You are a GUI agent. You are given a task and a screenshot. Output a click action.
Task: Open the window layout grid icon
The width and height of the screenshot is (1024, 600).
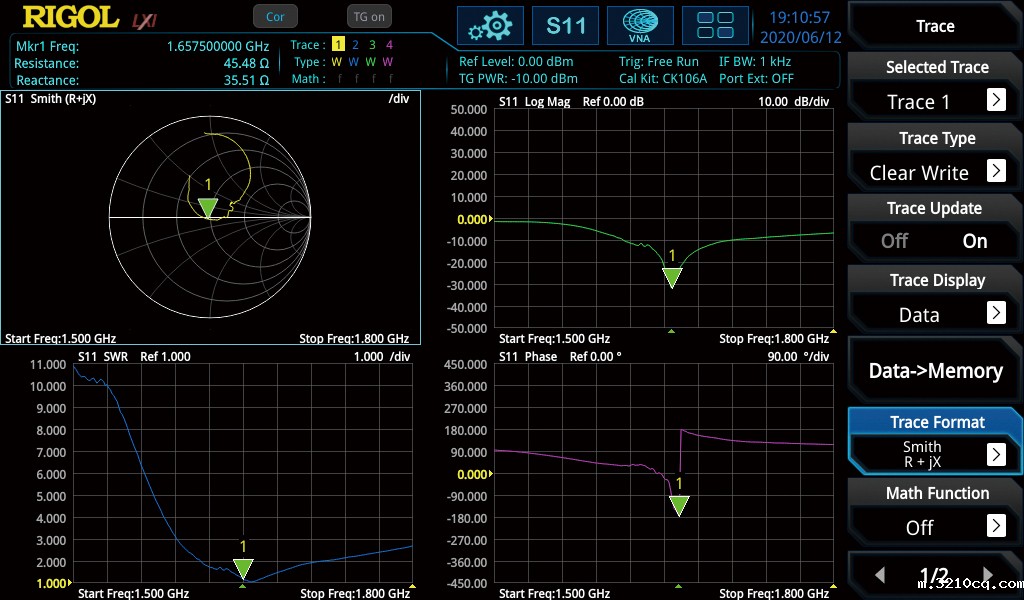pyautogui.click(x=715, y=26)
